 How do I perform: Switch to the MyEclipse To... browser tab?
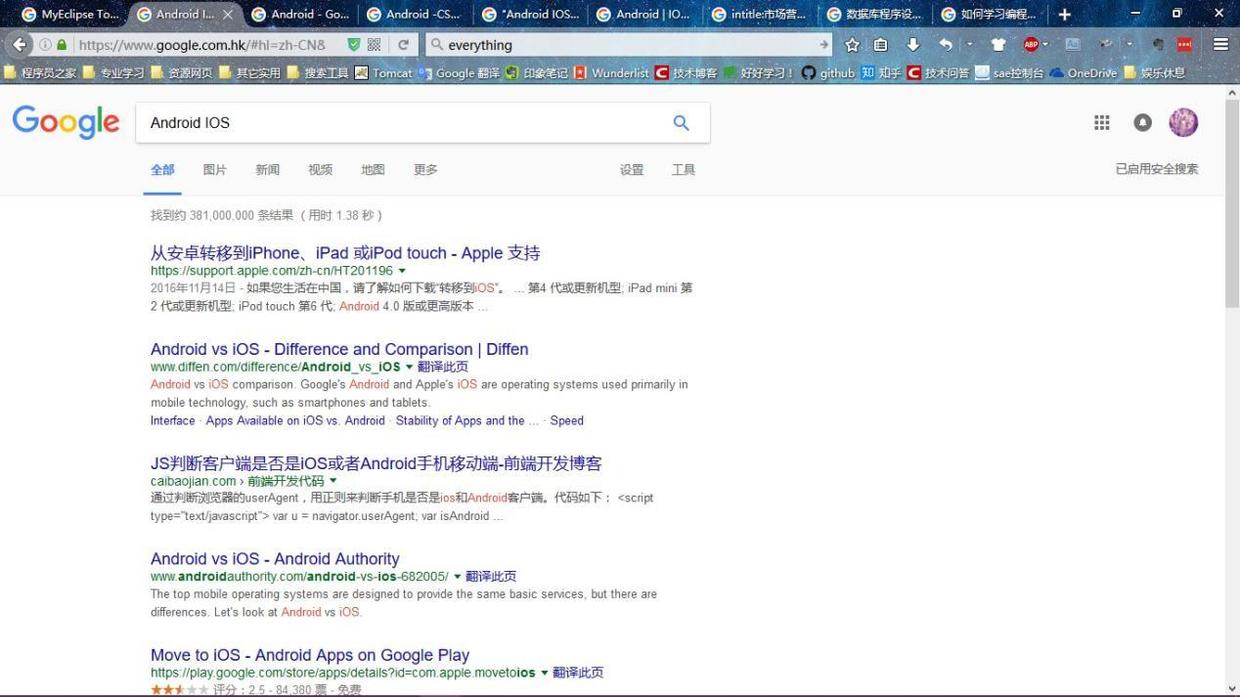[x=69, y=14]
